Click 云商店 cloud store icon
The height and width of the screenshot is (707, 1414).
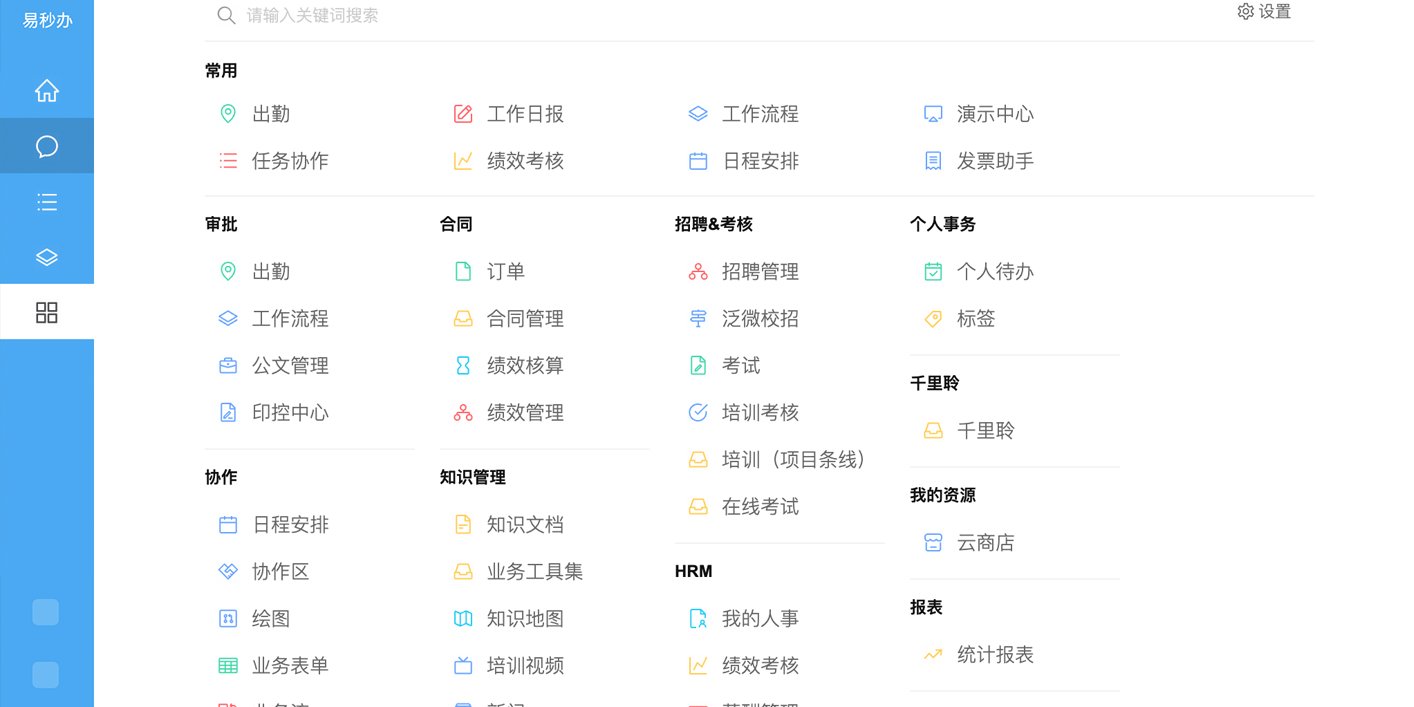click(x=933, y=543)
